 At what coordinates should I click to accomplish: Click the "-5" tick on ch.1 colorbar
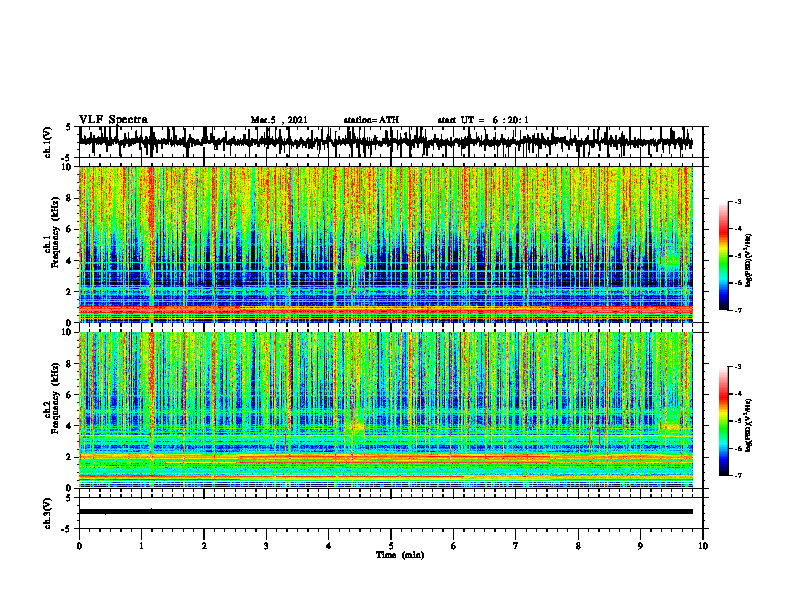(738, 256)
